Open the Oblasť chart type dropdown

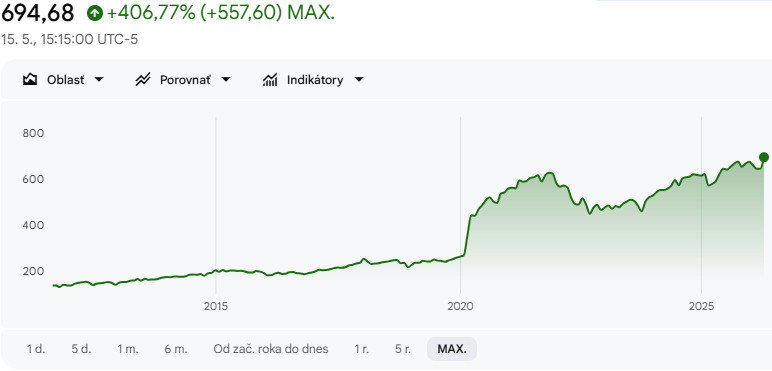point(64,80)
